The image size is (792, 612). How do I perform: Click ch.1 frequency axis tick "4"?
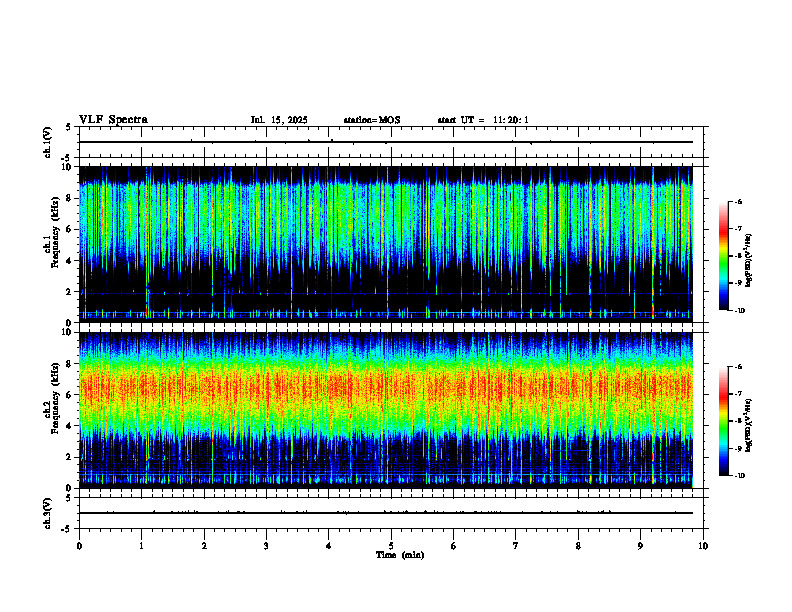click(69, 261)
